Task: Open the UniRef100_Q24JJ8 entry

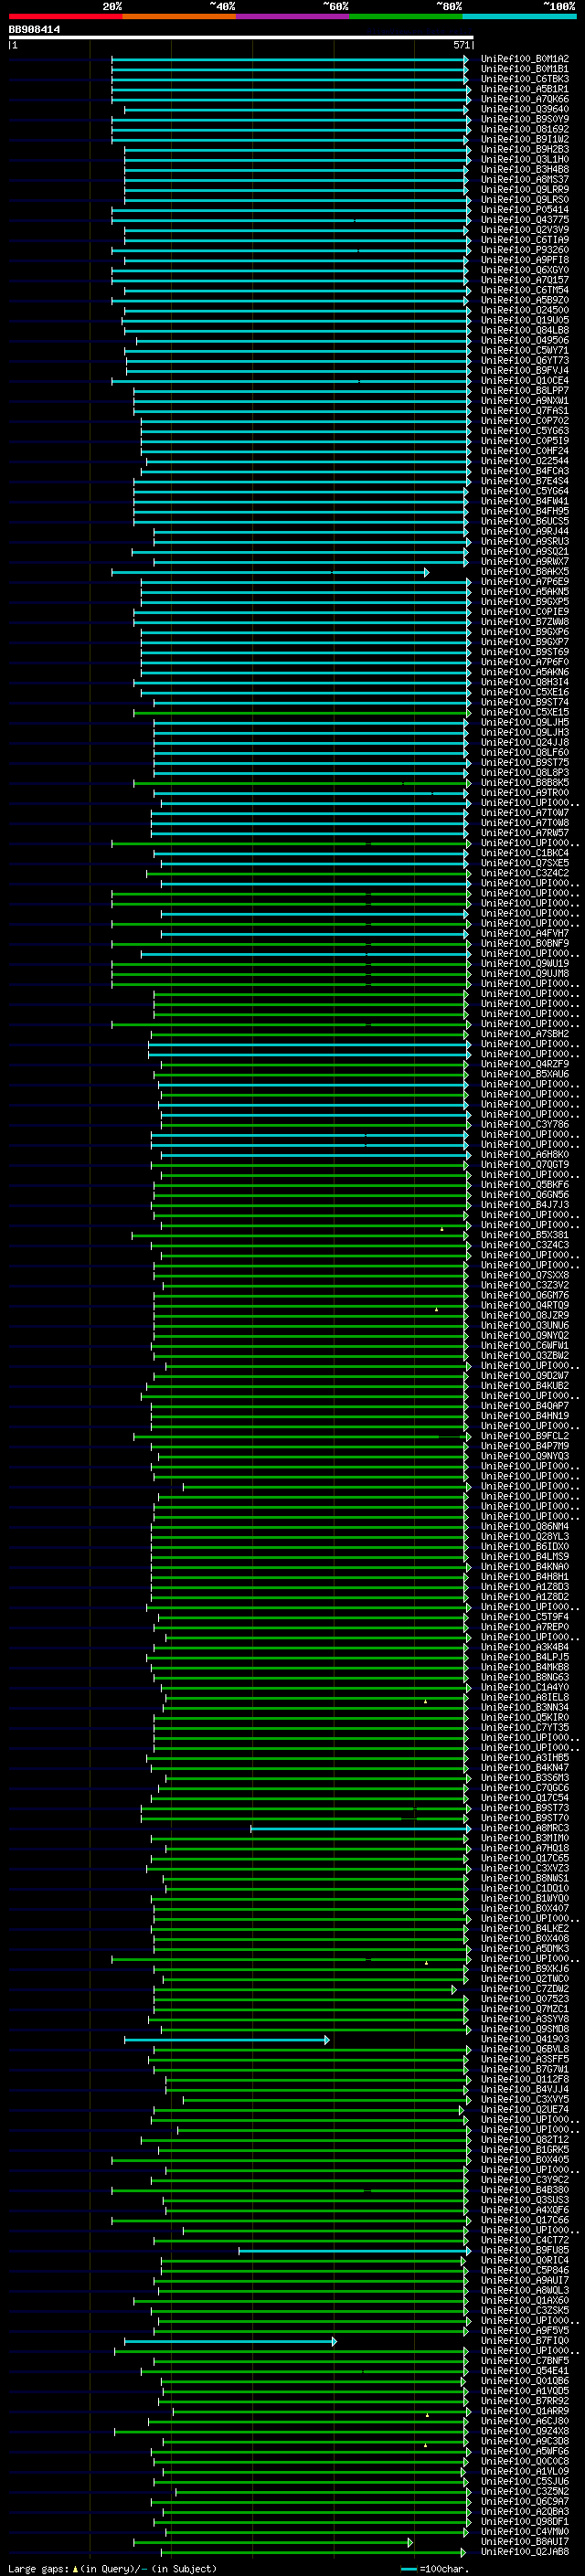Action: coord(525,742)
